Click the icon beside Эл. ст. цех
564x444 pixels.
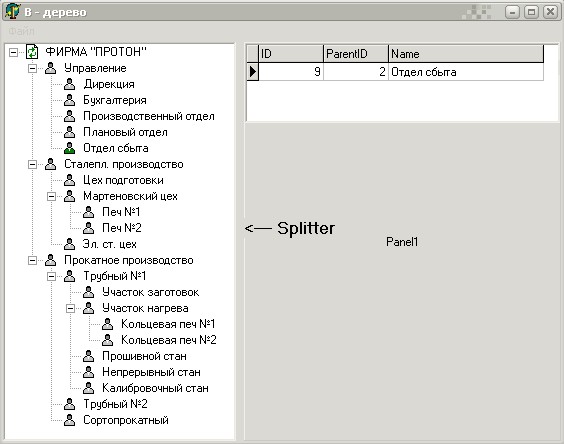coord(69,244)
